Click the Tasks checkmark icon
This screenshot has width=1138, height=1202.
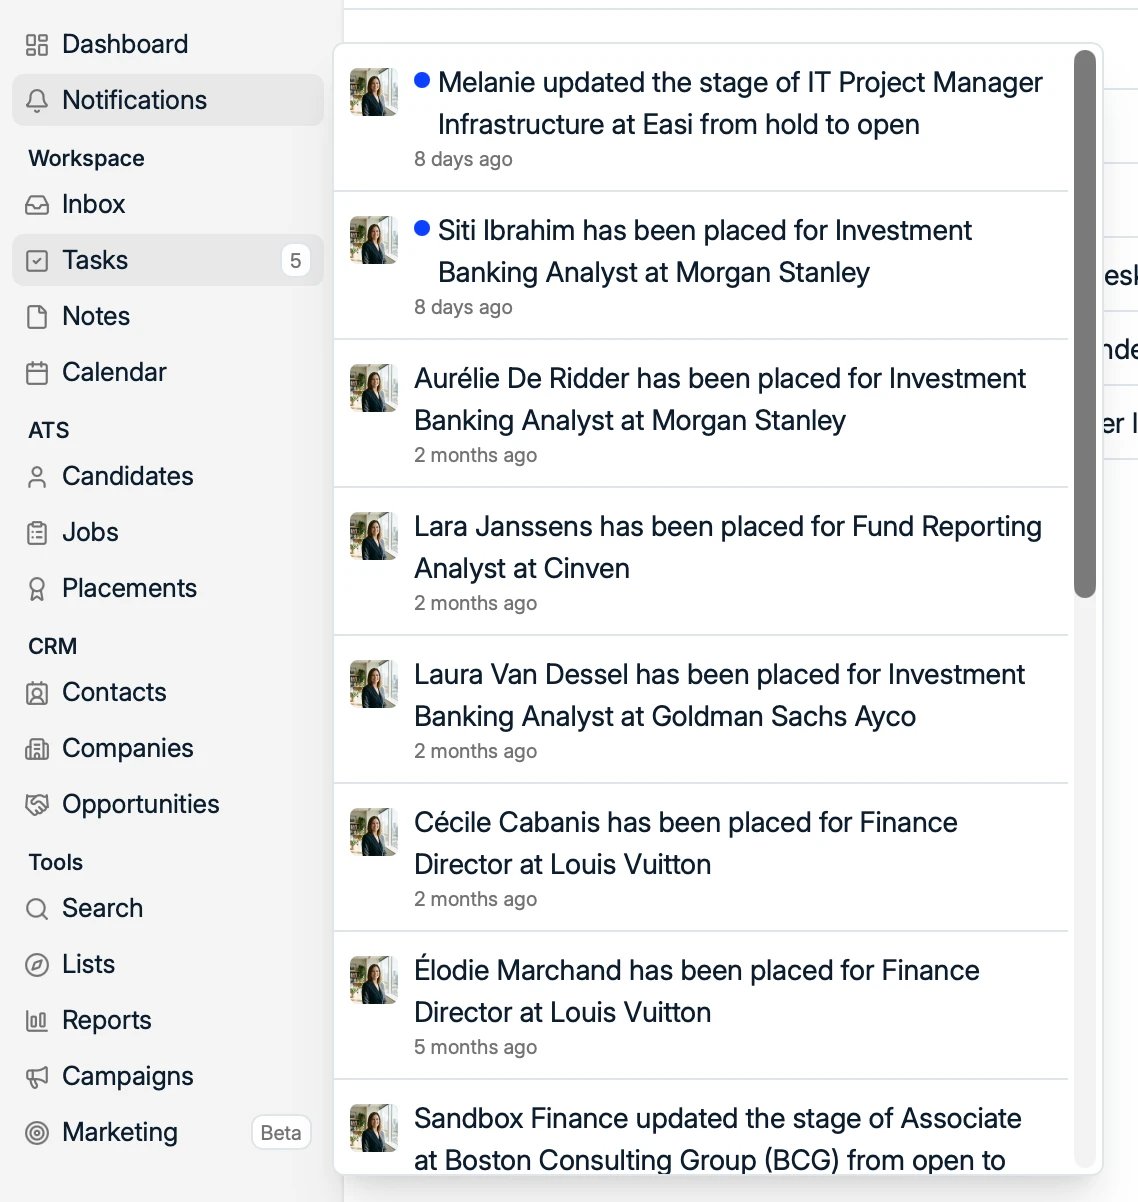(37, 260)
